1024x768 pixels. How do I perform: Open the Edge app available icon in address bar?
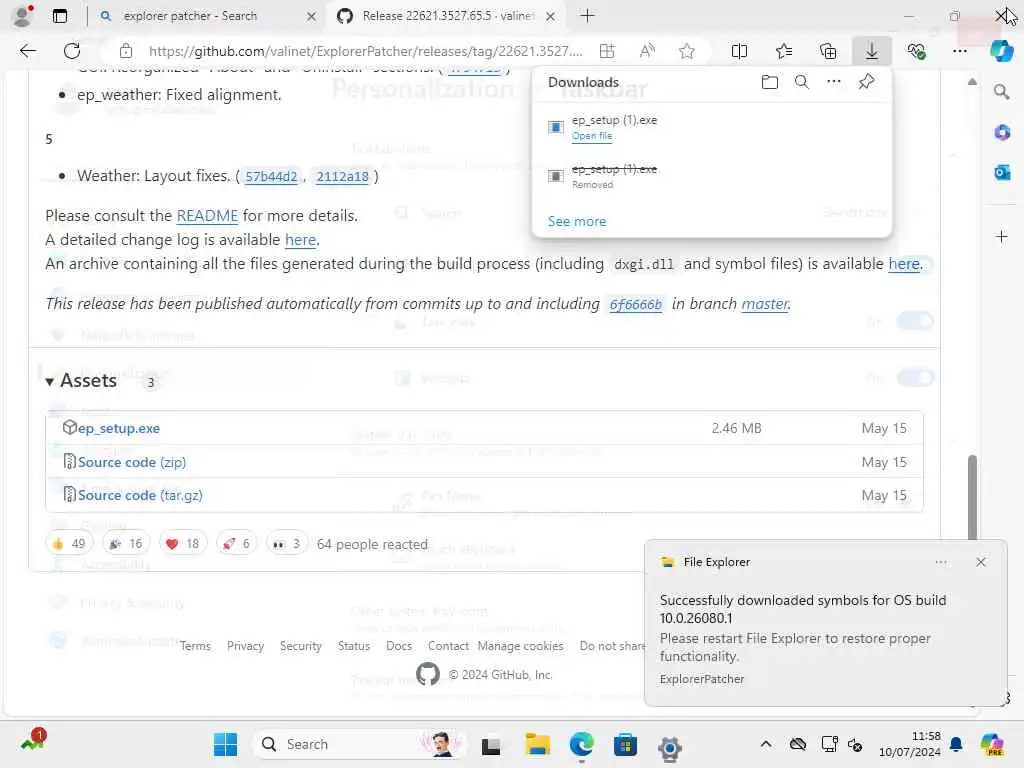click(607, 51)
